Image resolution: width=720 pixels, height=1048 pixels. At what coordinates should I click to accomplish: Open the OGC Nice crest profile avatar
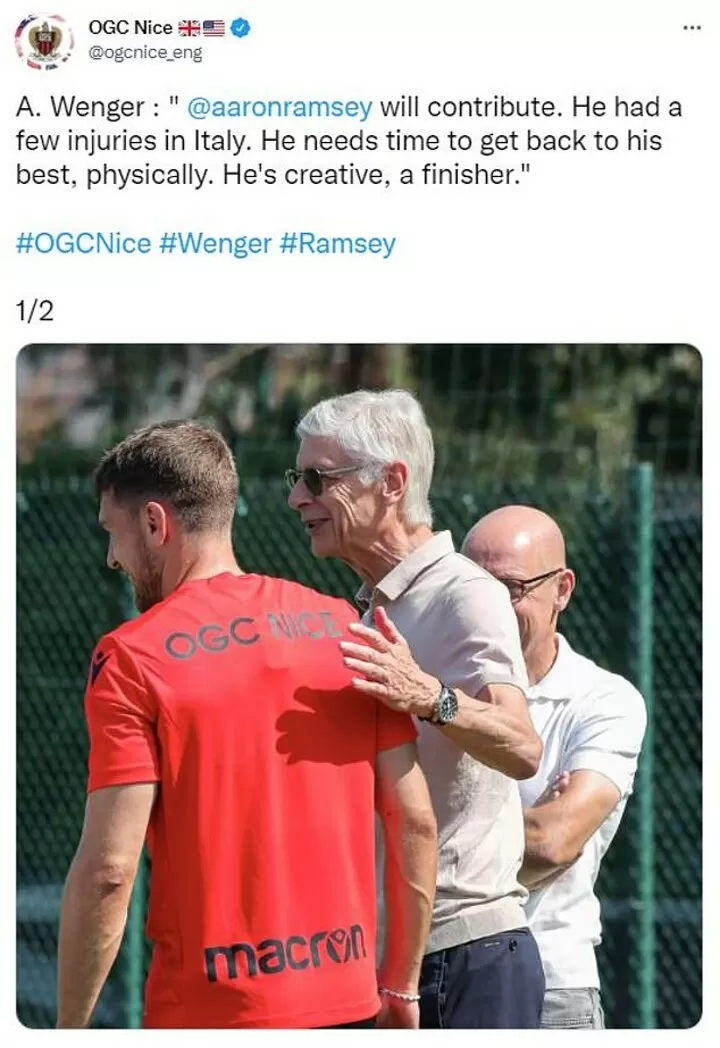[43, 41]
